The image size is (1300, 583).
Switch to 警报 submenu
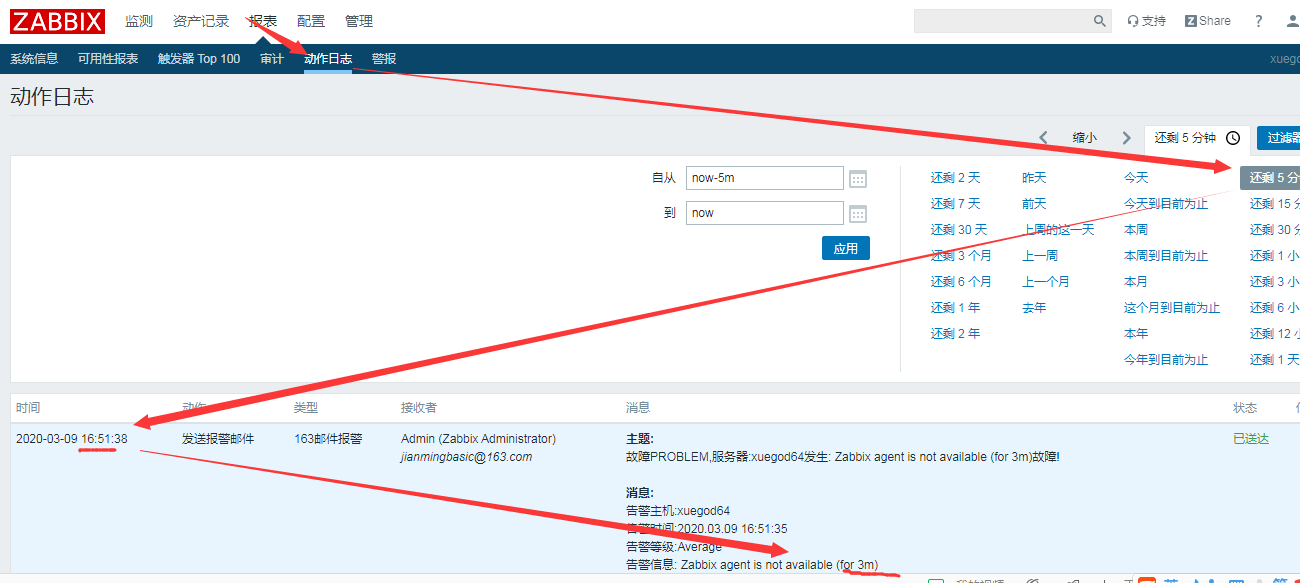click(384, 59)
